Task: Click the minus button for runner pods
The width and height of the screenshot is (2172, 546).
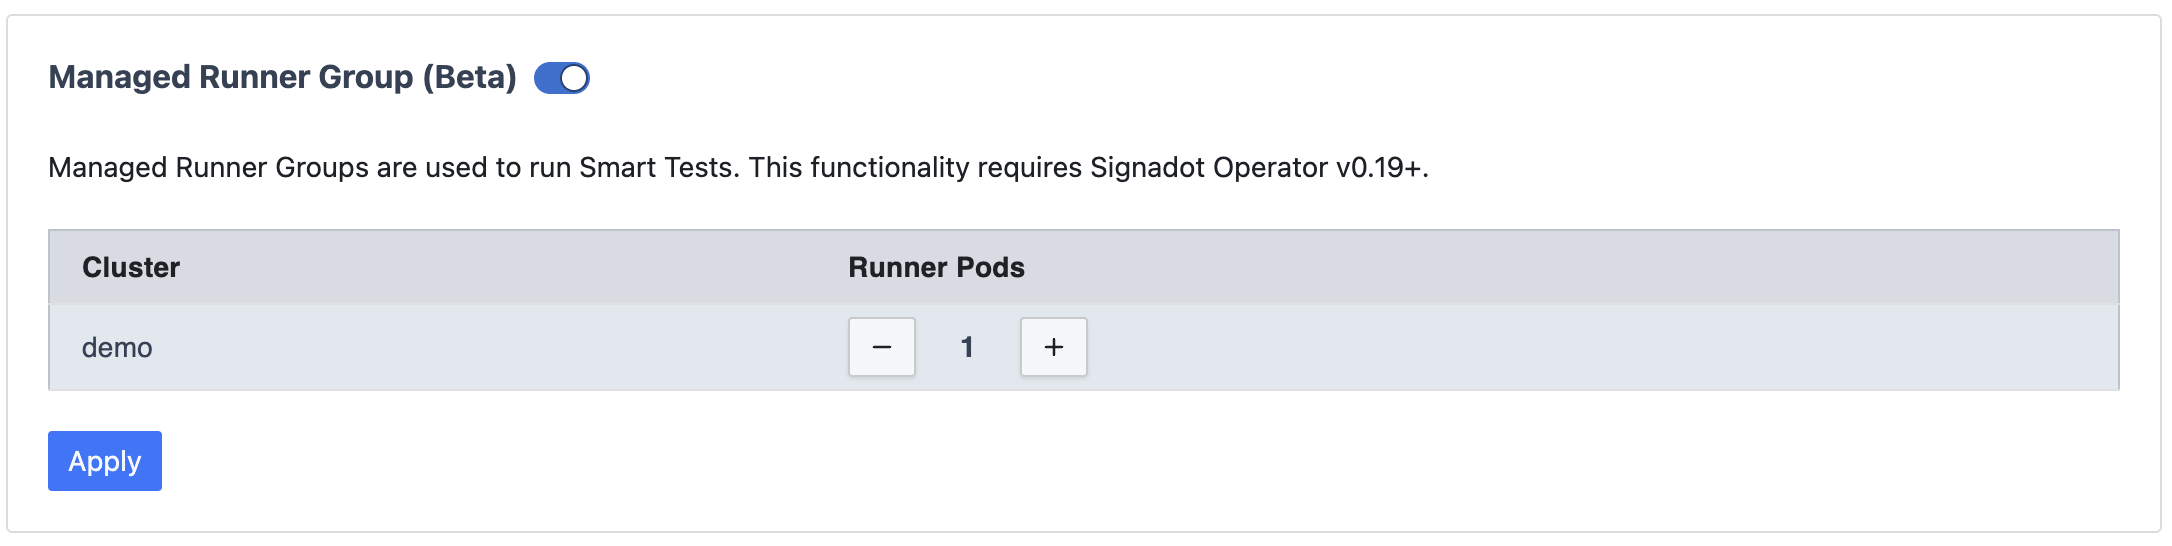Action: (x=881, y=347)
